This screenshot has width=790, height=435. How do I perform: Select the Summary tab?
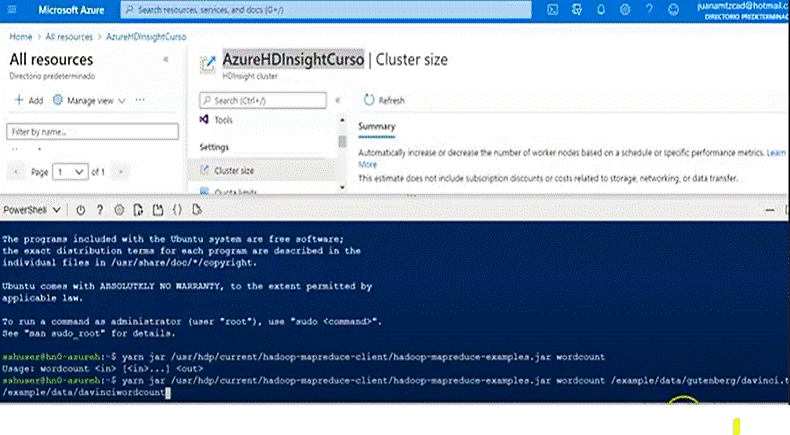pyautogui.click(x=376, y=127)
